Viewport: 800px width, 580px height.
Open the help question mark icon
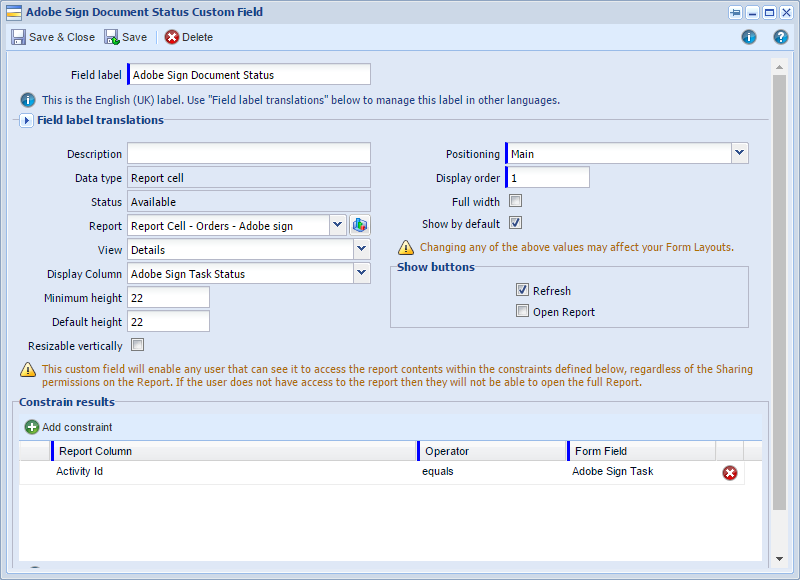point(781,37)
